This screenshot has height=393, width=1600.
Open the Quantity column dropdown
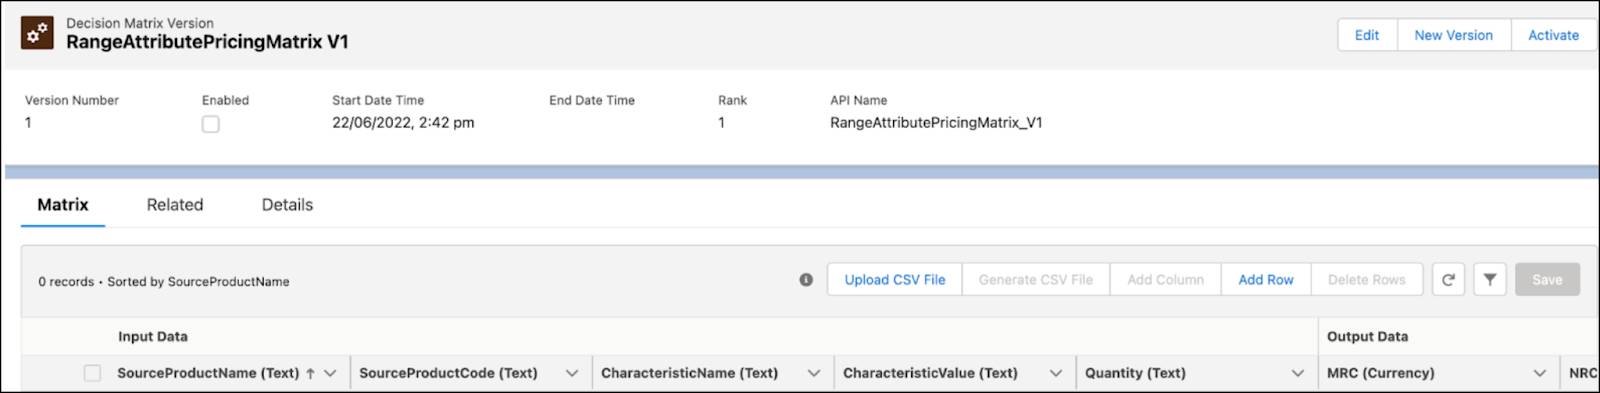[x=1298, y=373]
